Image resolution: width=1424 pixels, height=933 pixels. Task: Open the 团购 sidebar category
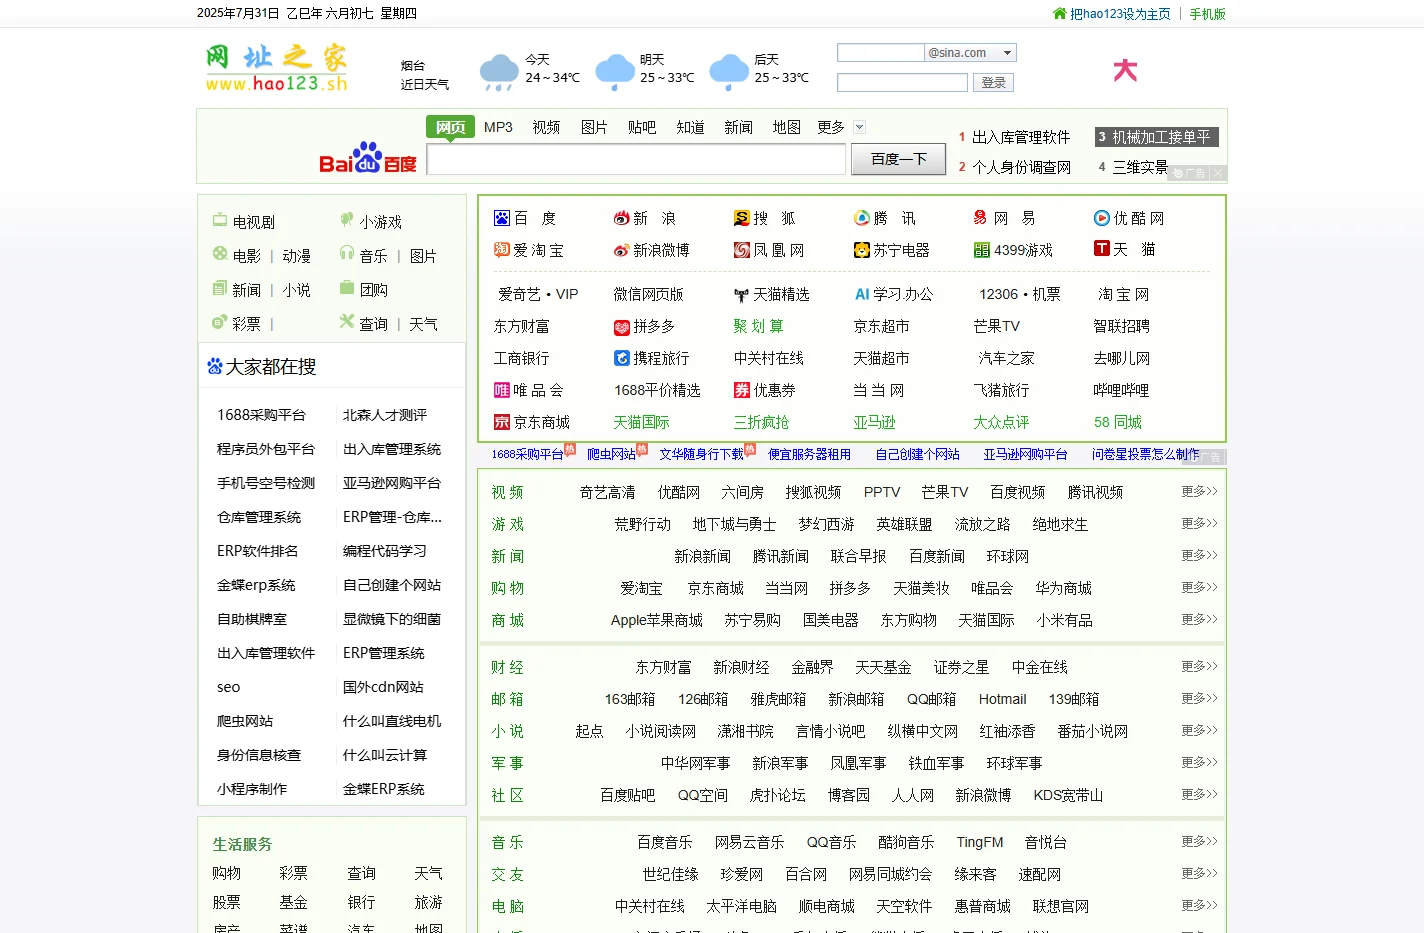(374, 290)
